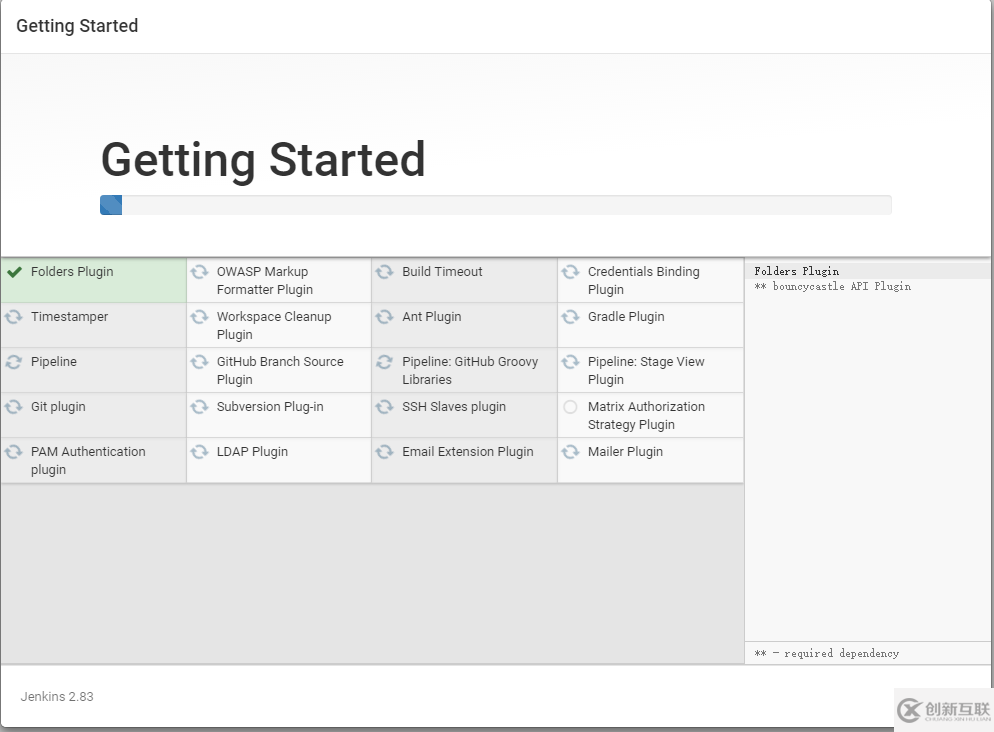Click the spinning icon beside Pipeline

14,362
